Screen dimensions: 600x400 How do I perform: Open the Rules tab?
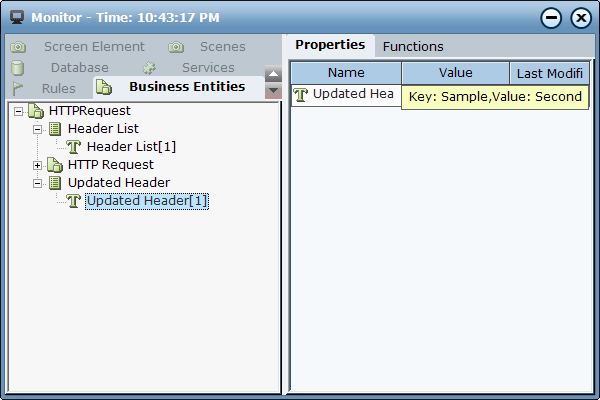click(x=58, y=88)
